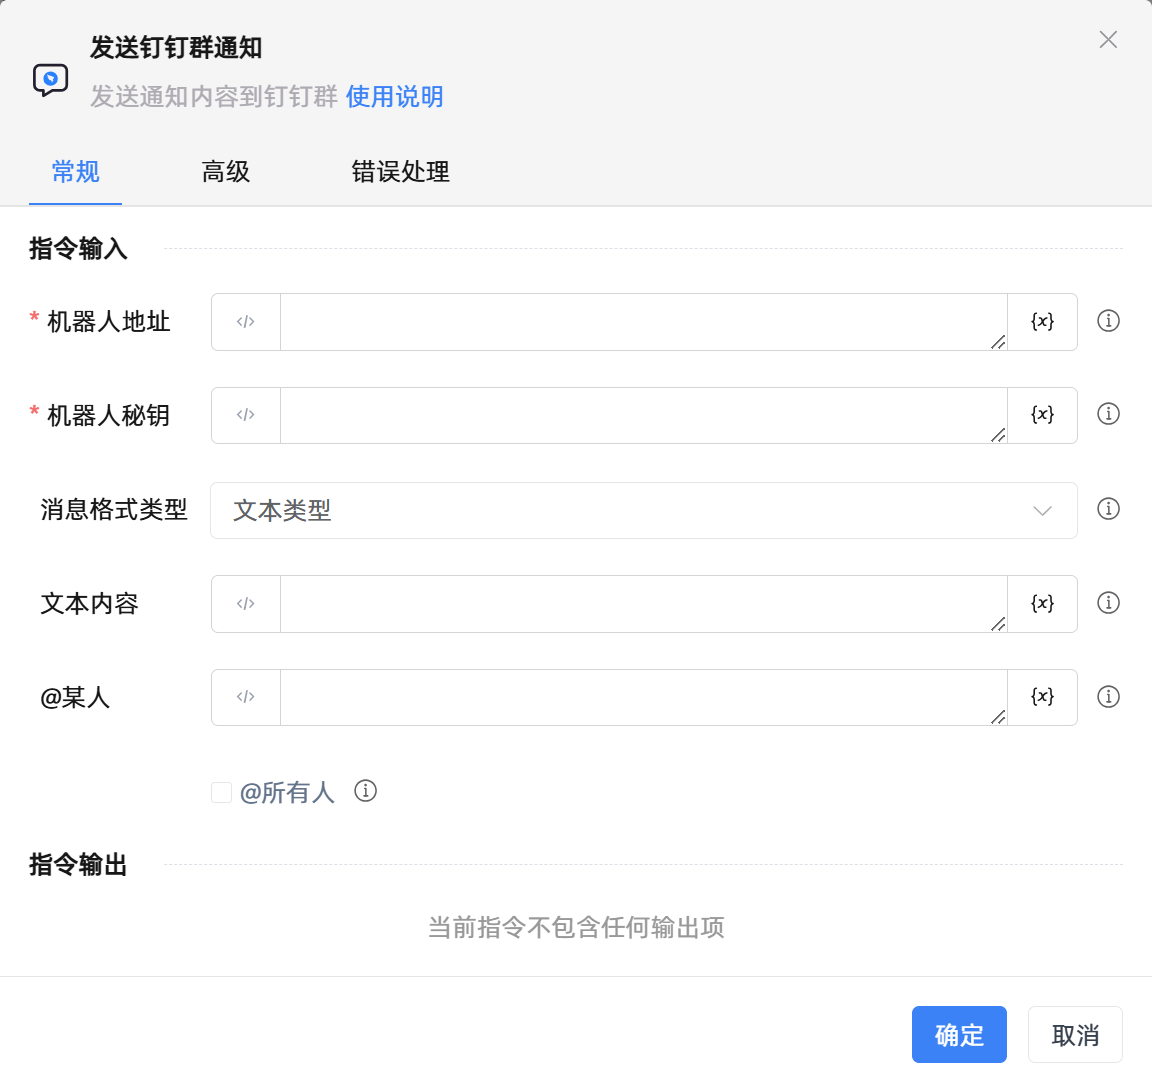
Task: Show info tooltip for 文本内容
Action: 1108,603
